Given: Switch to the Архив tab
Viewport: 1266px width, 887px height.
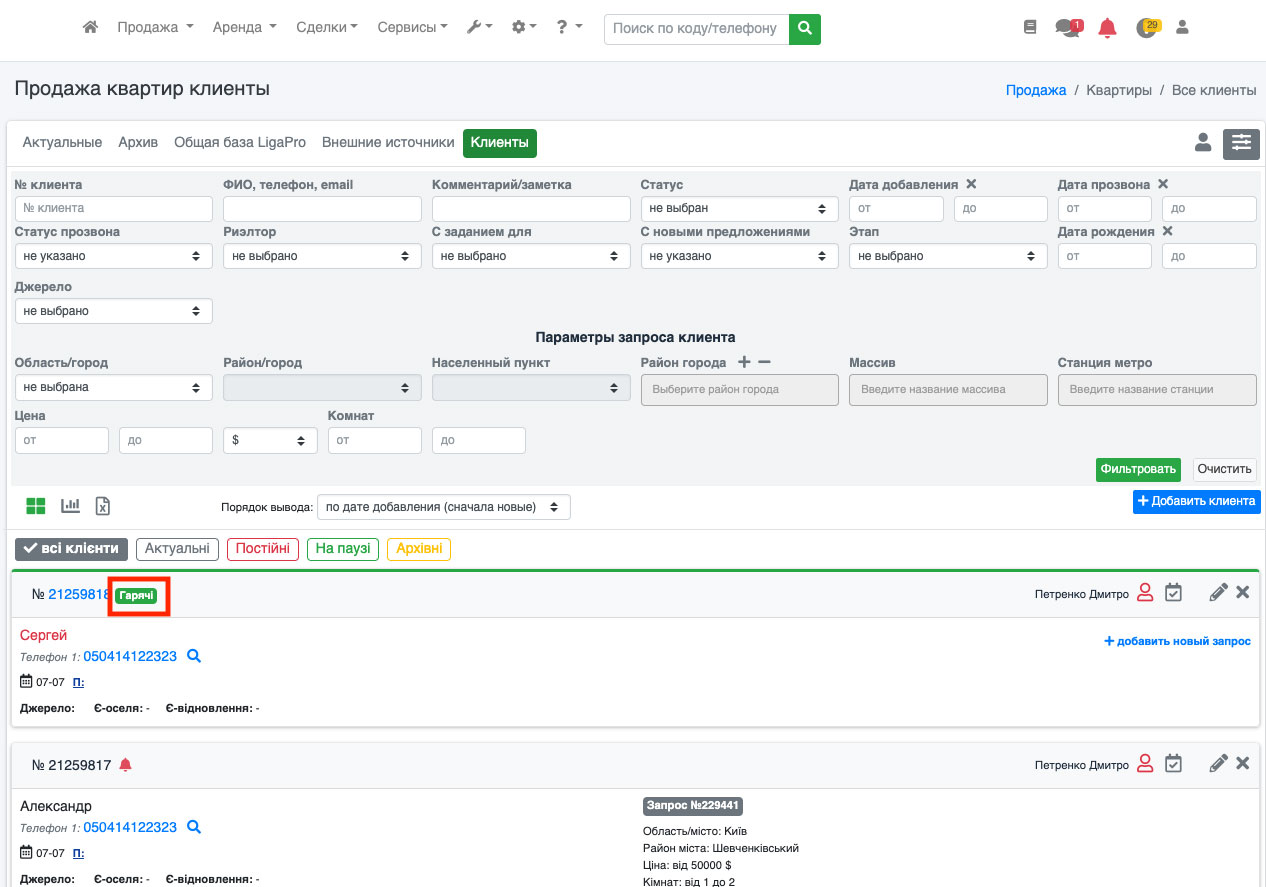Looking at the screenshot, I should pos(138,143).
